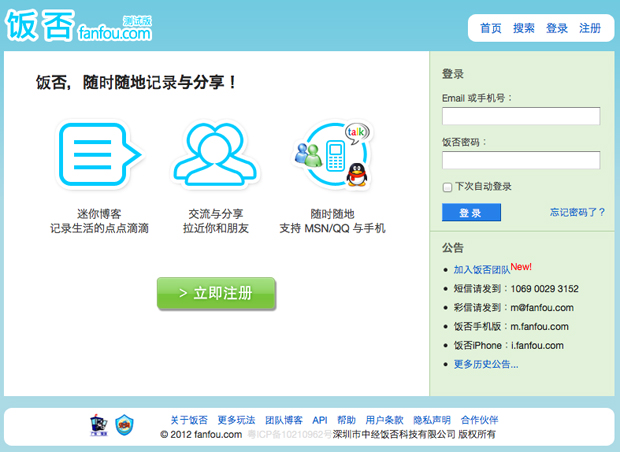
Task: Click the text 饭否手机版：m.fanfou.com
Action: click(x=511, y=327)
